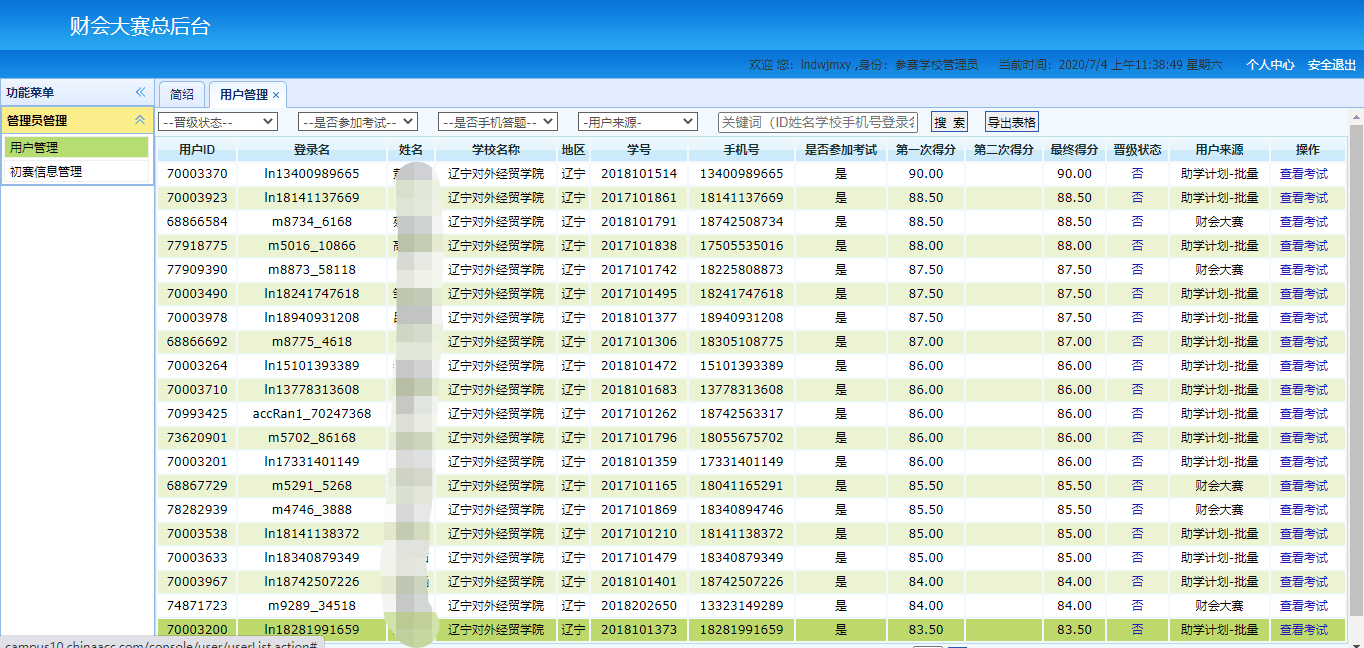Screen dimensions: 1364x648
Task: Open 查看考试 for user 74871723
Action: [1304, 606]
